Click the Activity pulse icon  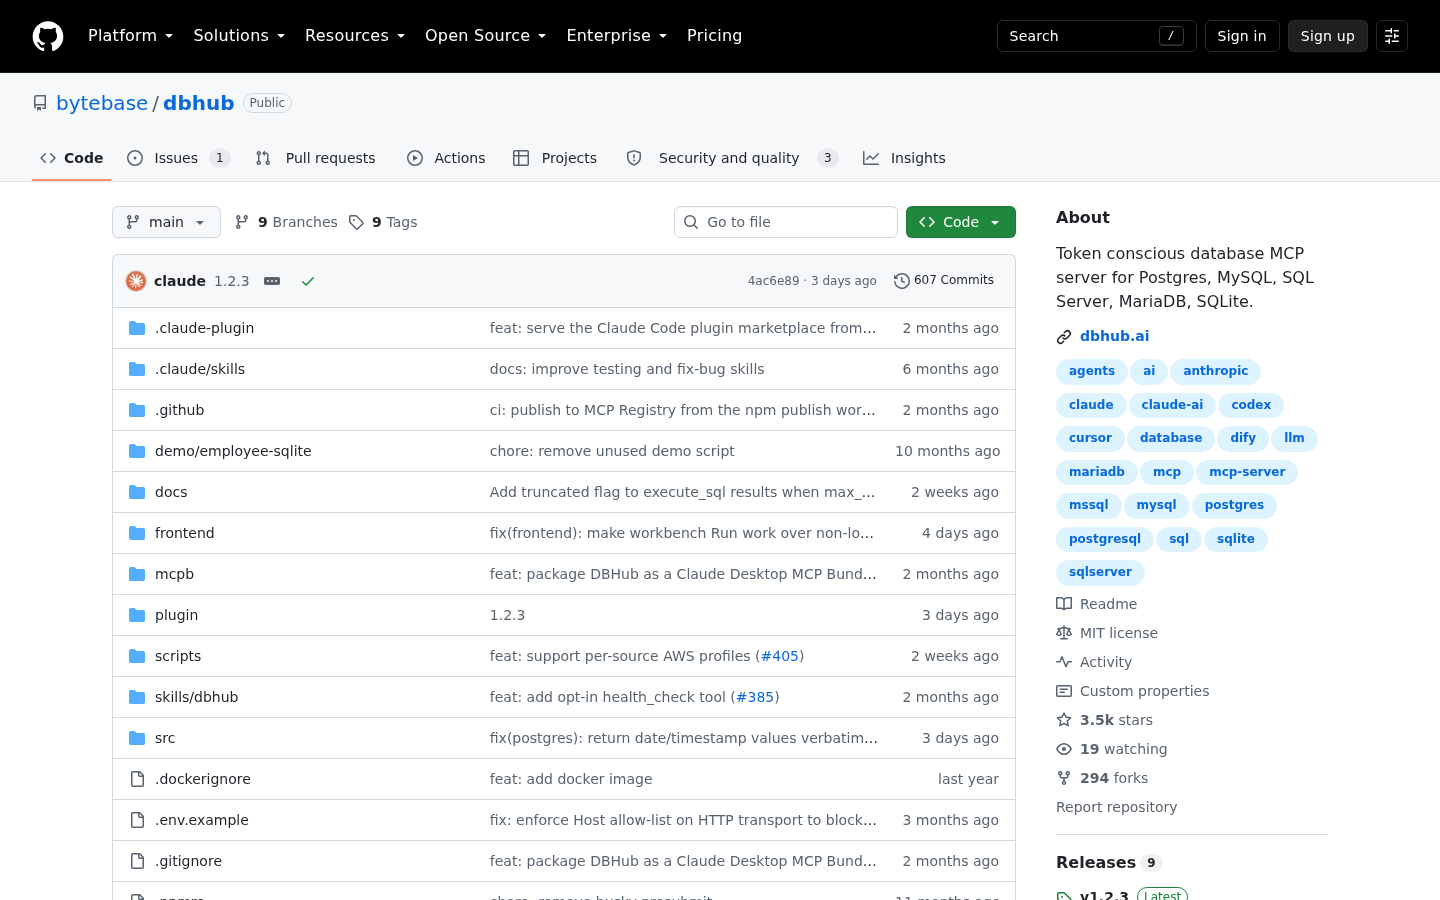pos(1064,662)
